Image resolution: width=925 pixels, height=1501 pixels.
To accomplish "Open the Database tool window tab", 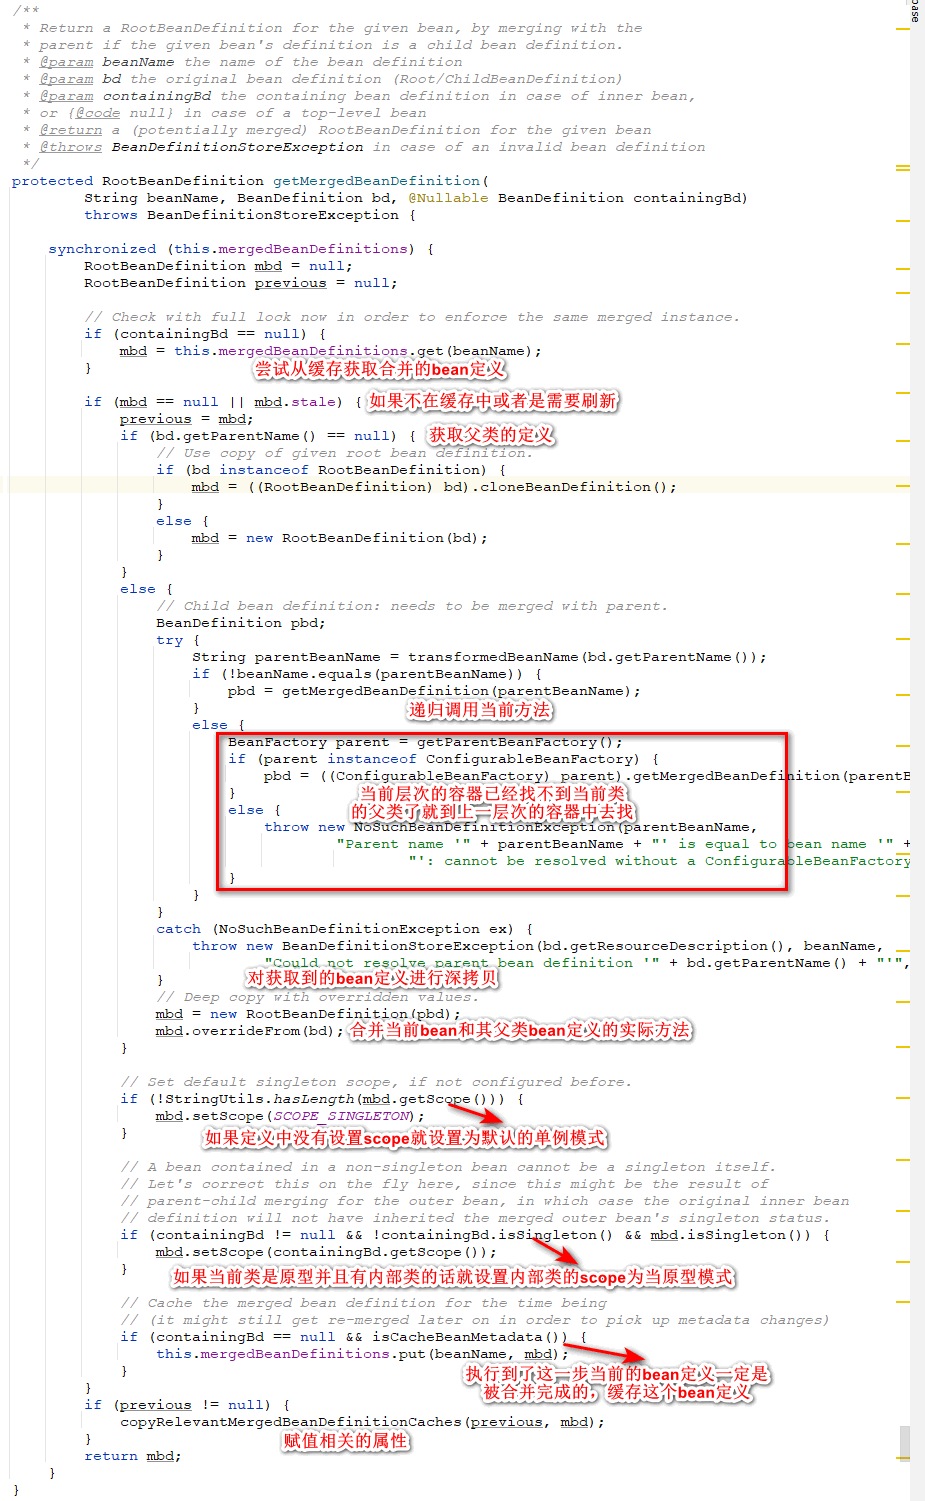I will (915, 12).
